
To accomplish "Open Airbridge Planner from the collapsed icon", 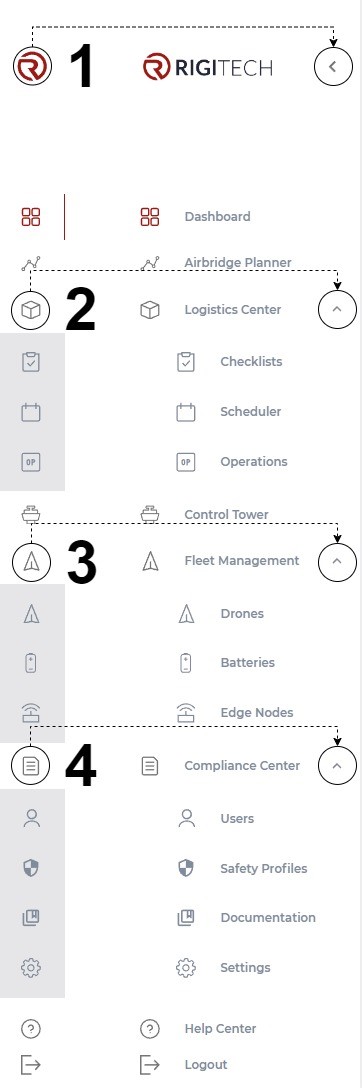I will 31,263.
